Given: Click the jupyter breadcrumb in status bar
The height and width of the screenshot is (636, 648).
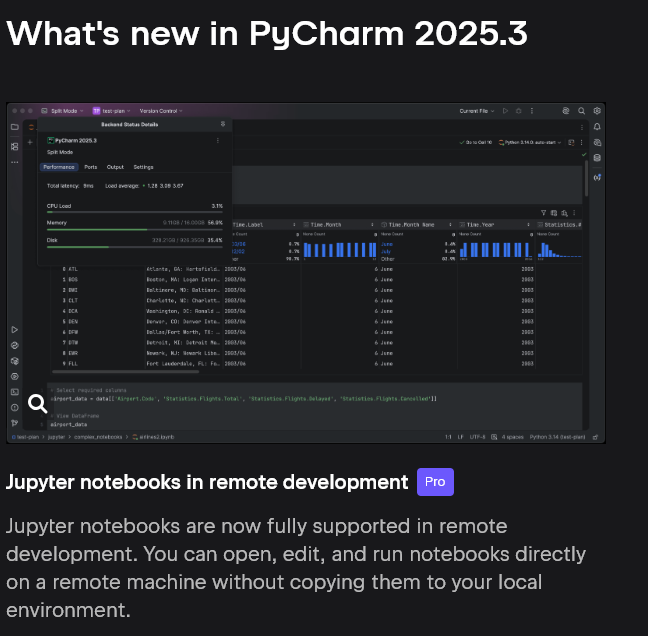Looking at the screenshot, I should pyautogui.click(x=56, y=437).
